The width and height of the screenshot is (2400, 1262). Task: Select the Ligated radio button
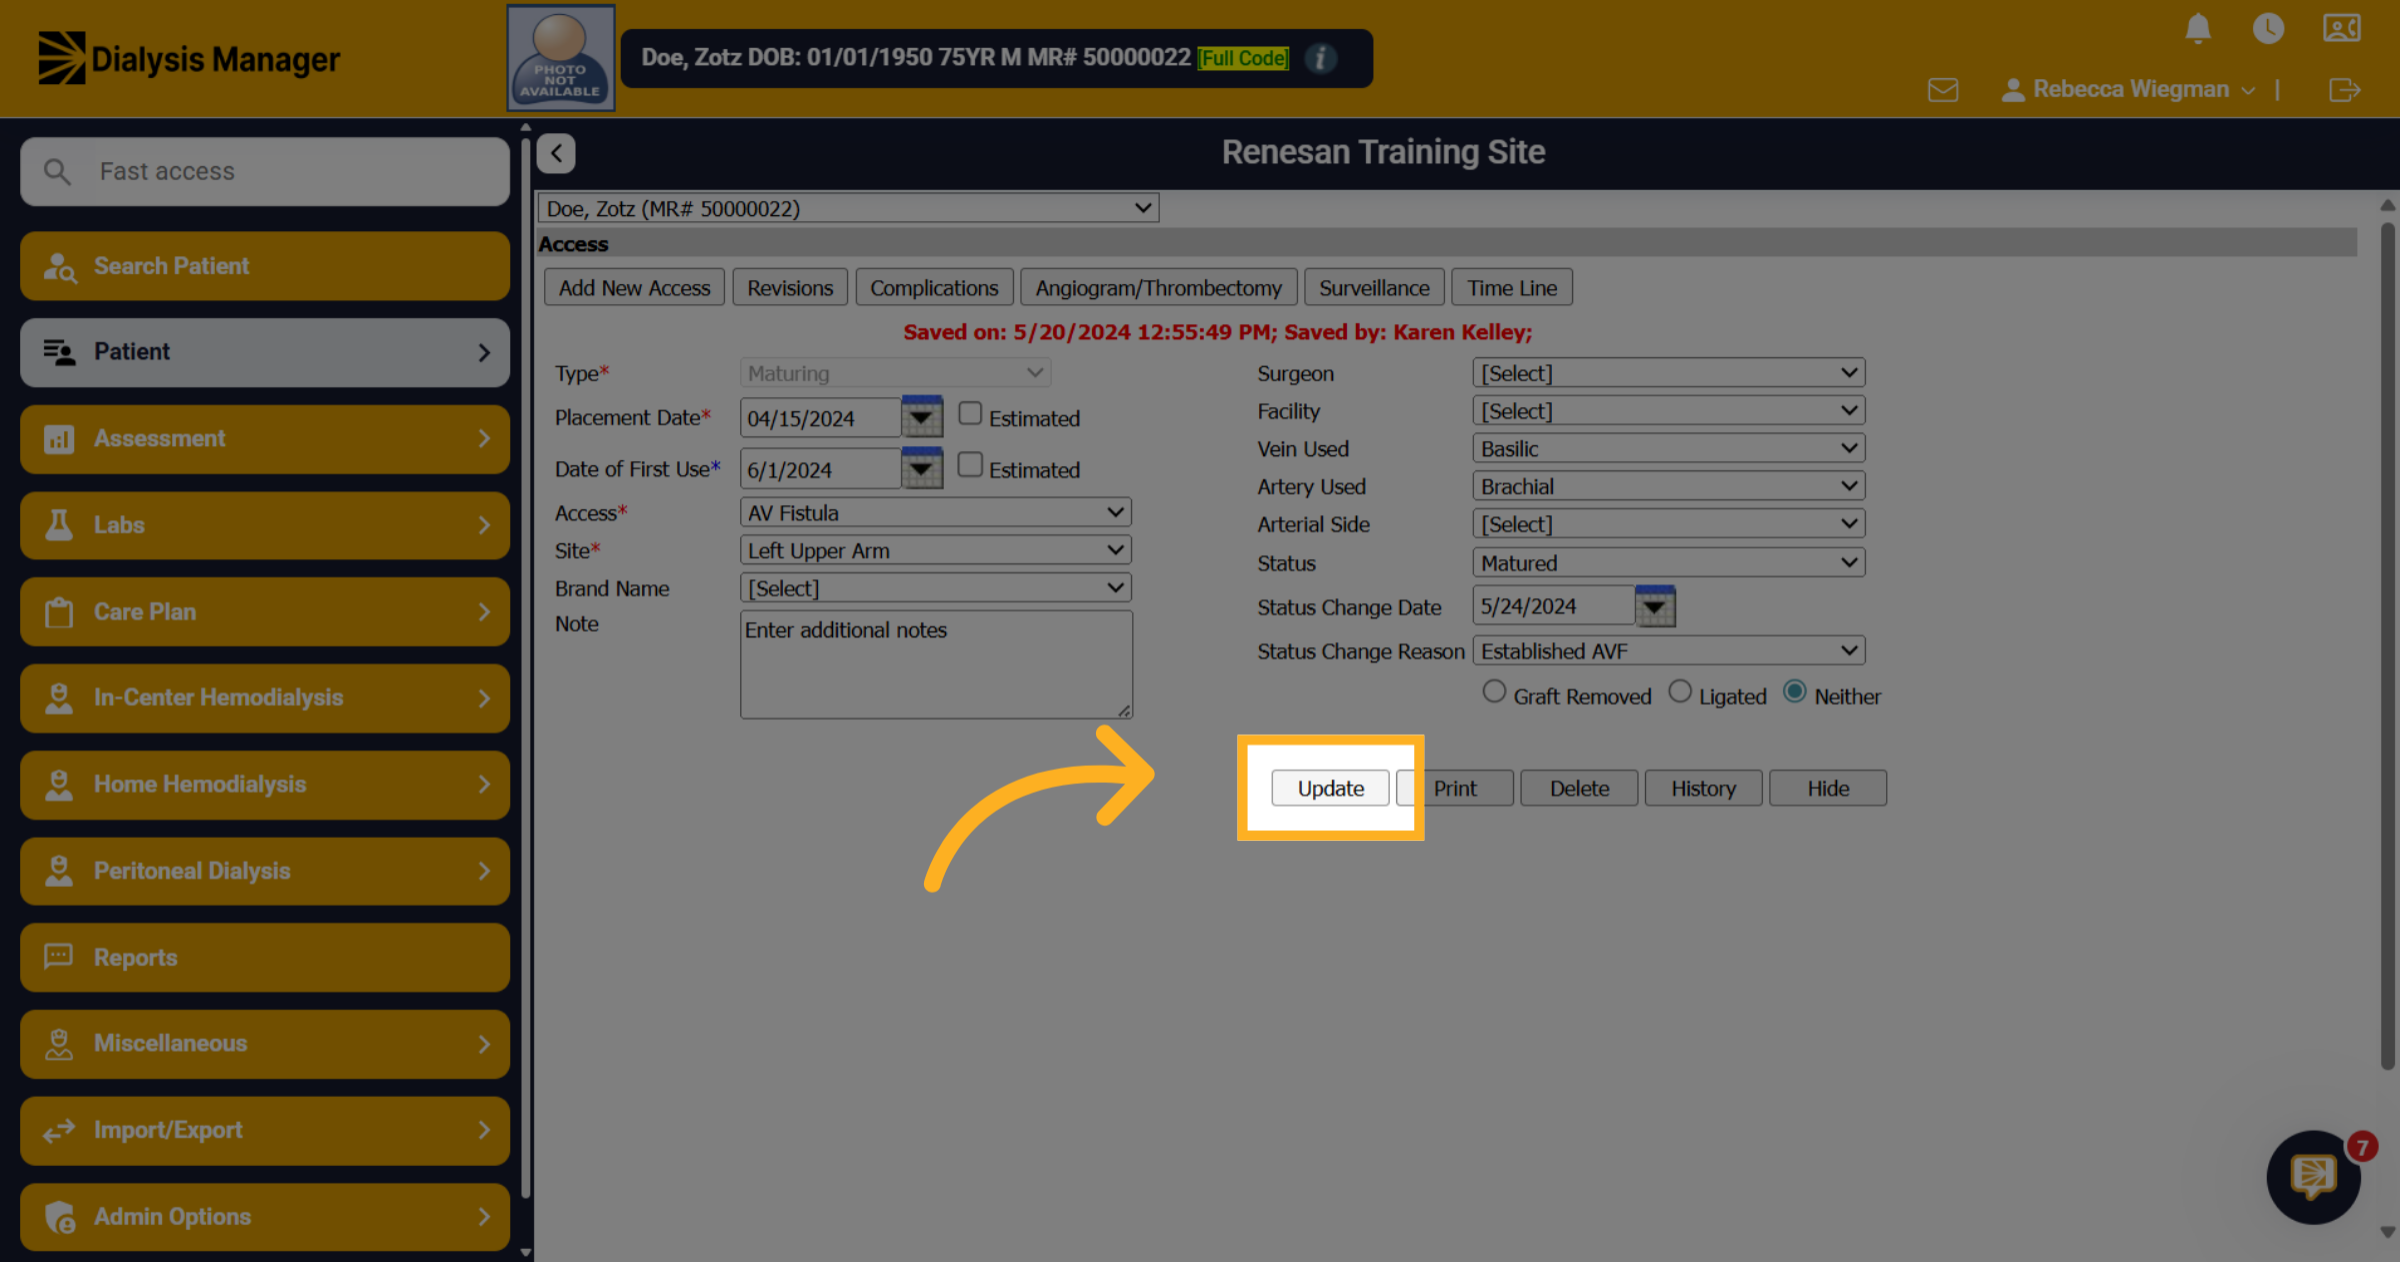click(x=1680, y=692)
